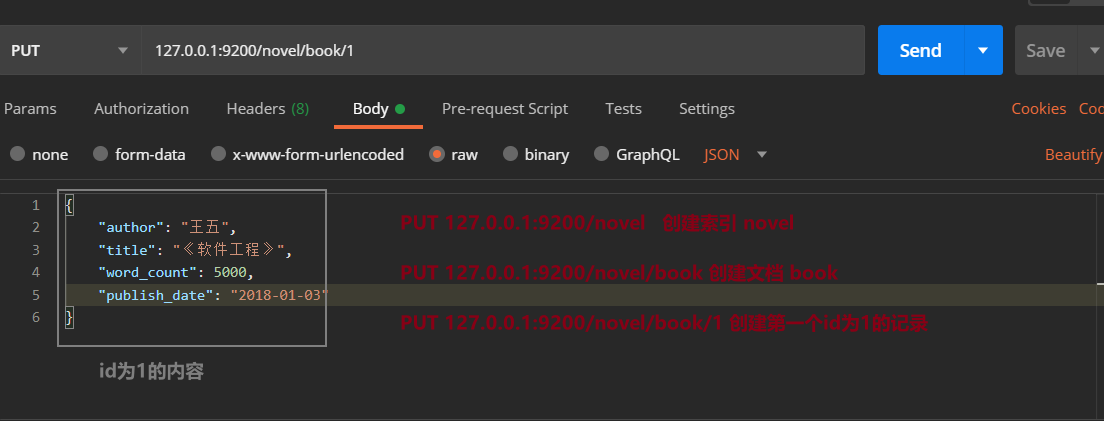Click the request URL field

500,50
